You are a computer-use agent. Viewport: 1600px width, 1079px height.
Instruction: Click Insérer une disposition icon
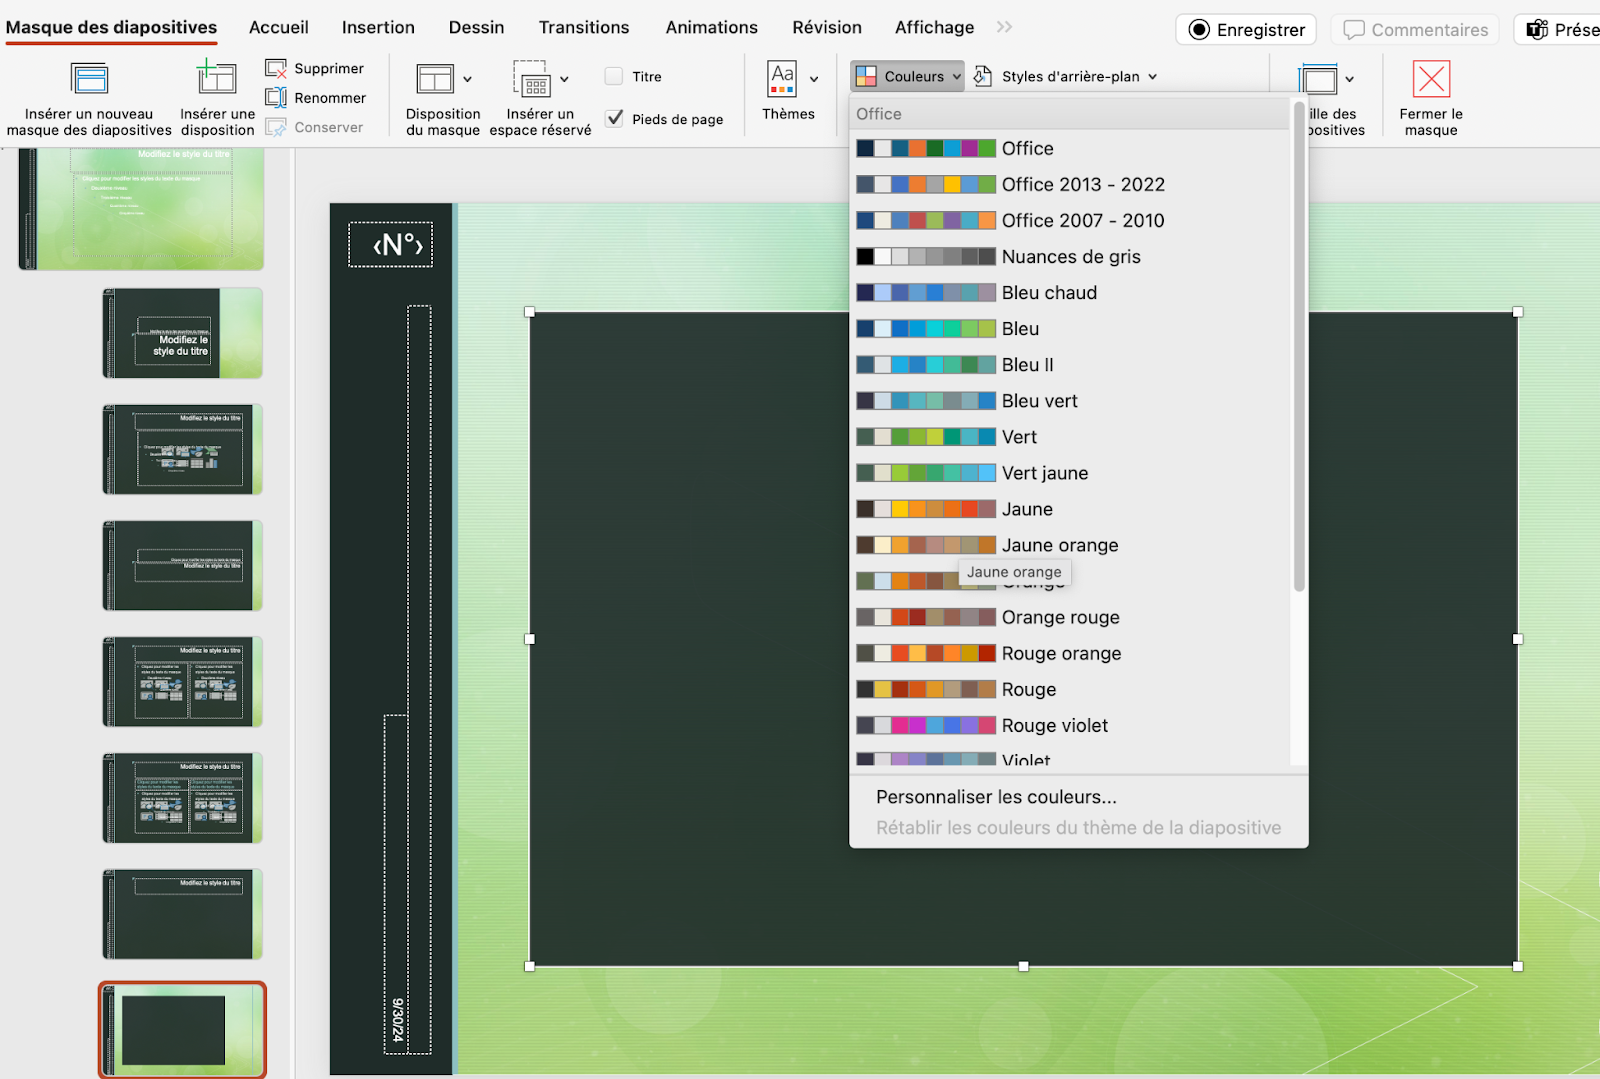[x=217, y=78]
